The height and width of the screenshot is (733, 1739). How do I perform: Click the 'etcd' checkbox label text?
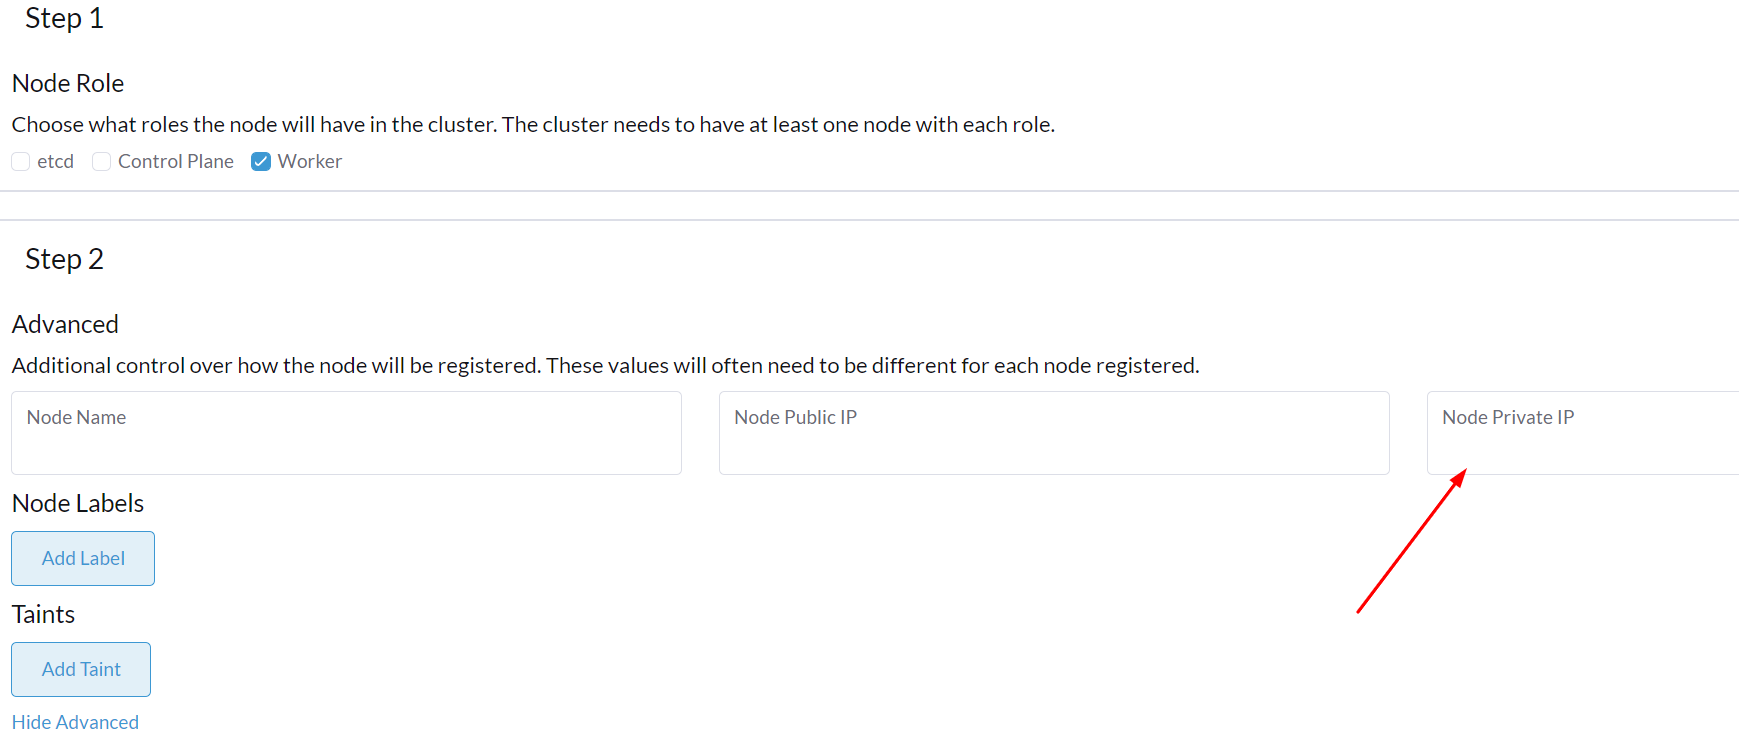pos(56,162)
